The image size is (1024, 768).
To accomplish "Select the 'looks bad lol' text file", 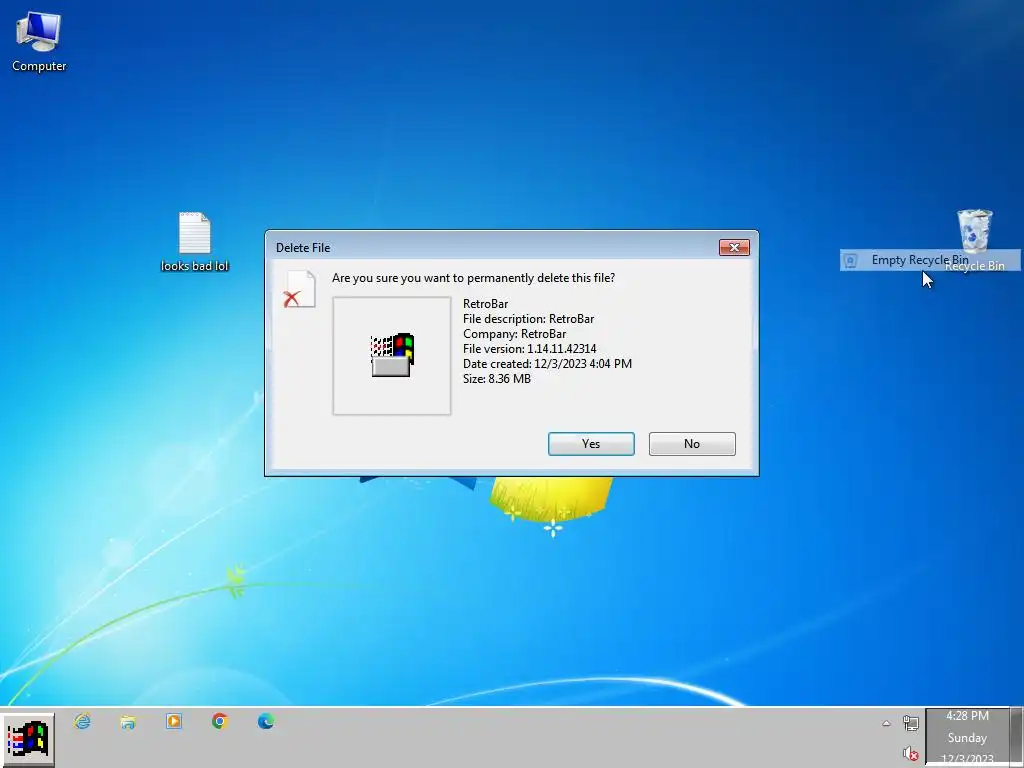I will pos(195,242).
